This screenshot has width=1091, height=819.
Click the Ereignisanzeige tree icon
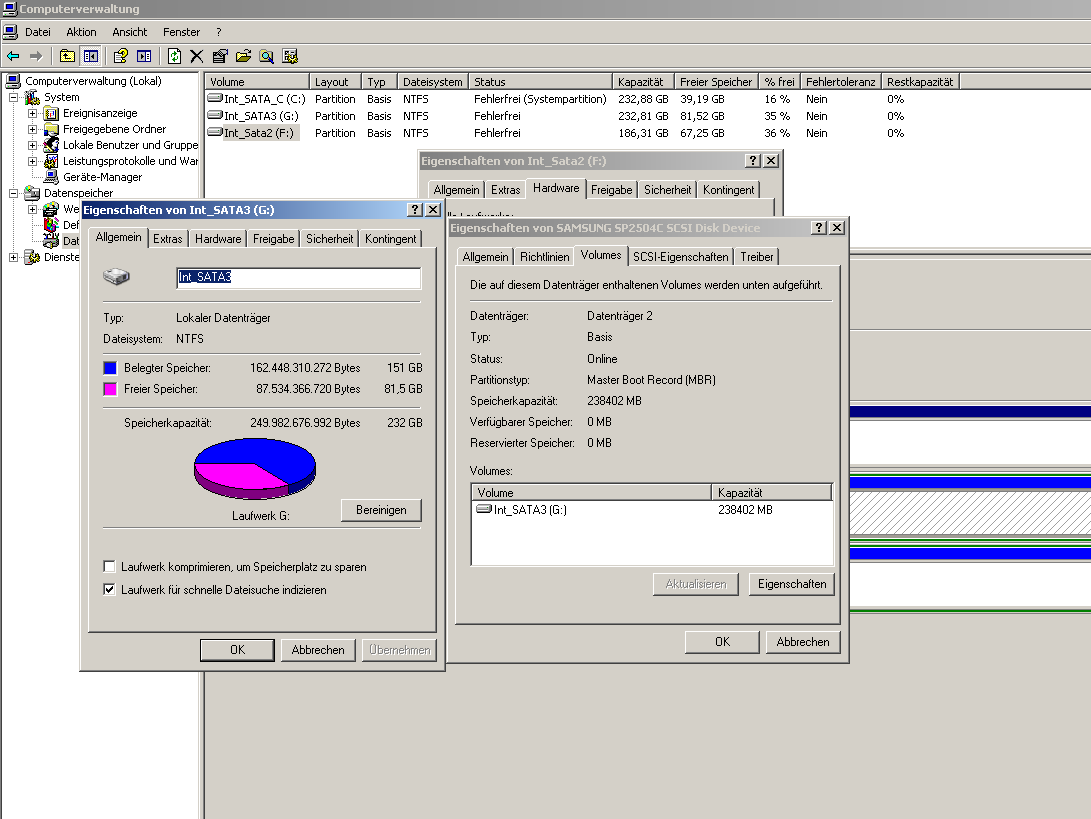[x=51, y=113]
